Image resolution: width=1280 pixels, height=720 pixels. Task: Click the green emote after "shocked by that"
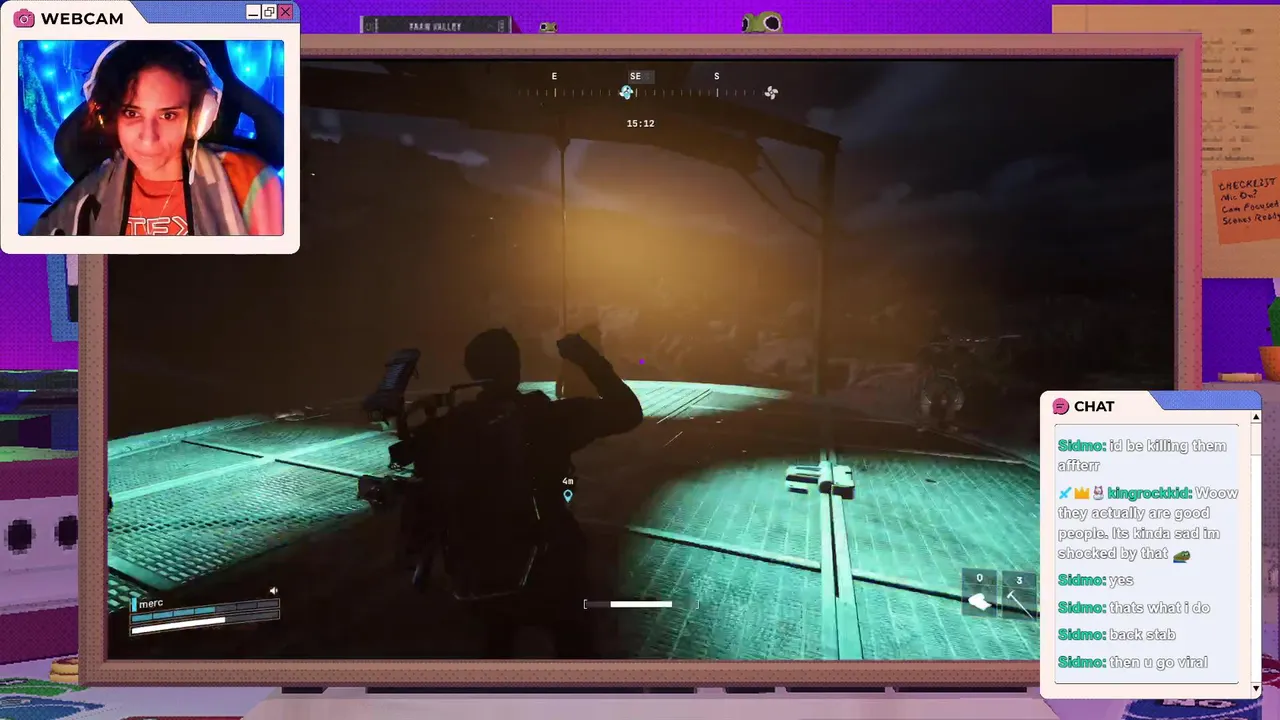pyautogui.click(x=1181, y=555)
